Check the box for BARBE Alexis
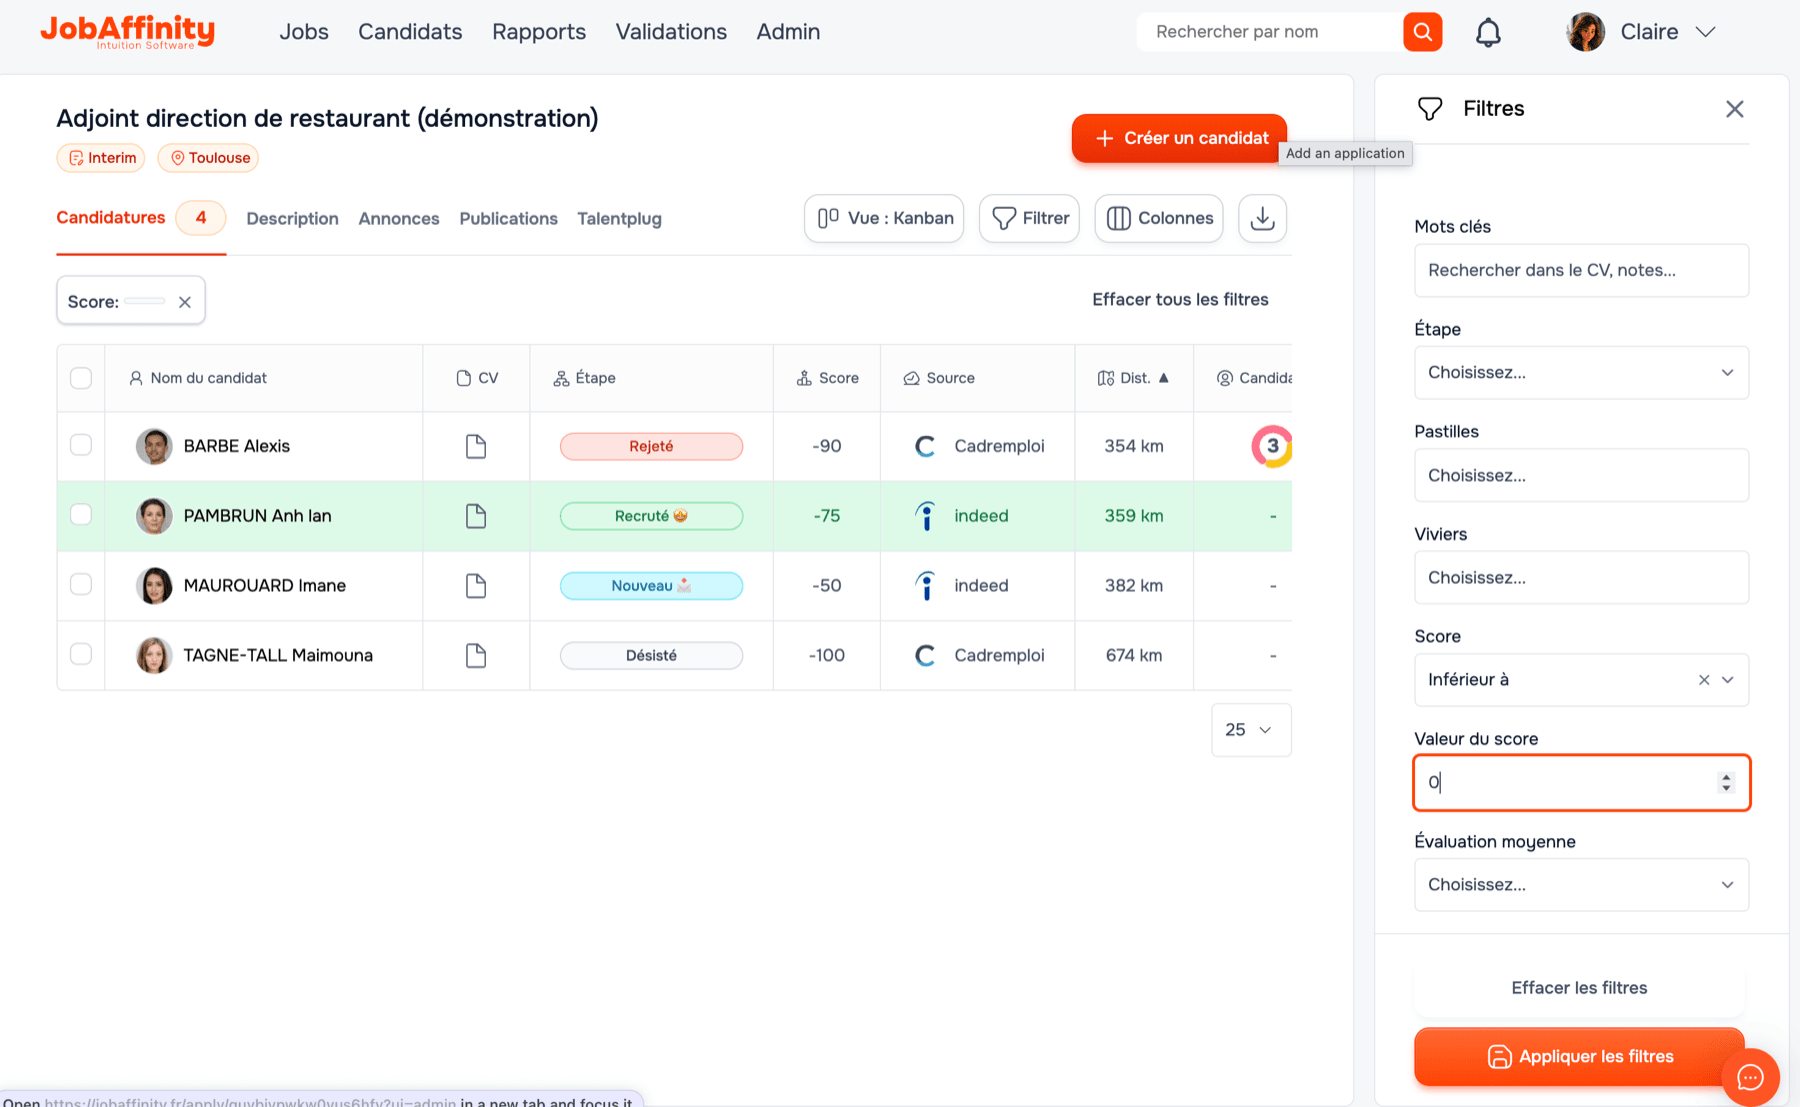 point(81,445)
